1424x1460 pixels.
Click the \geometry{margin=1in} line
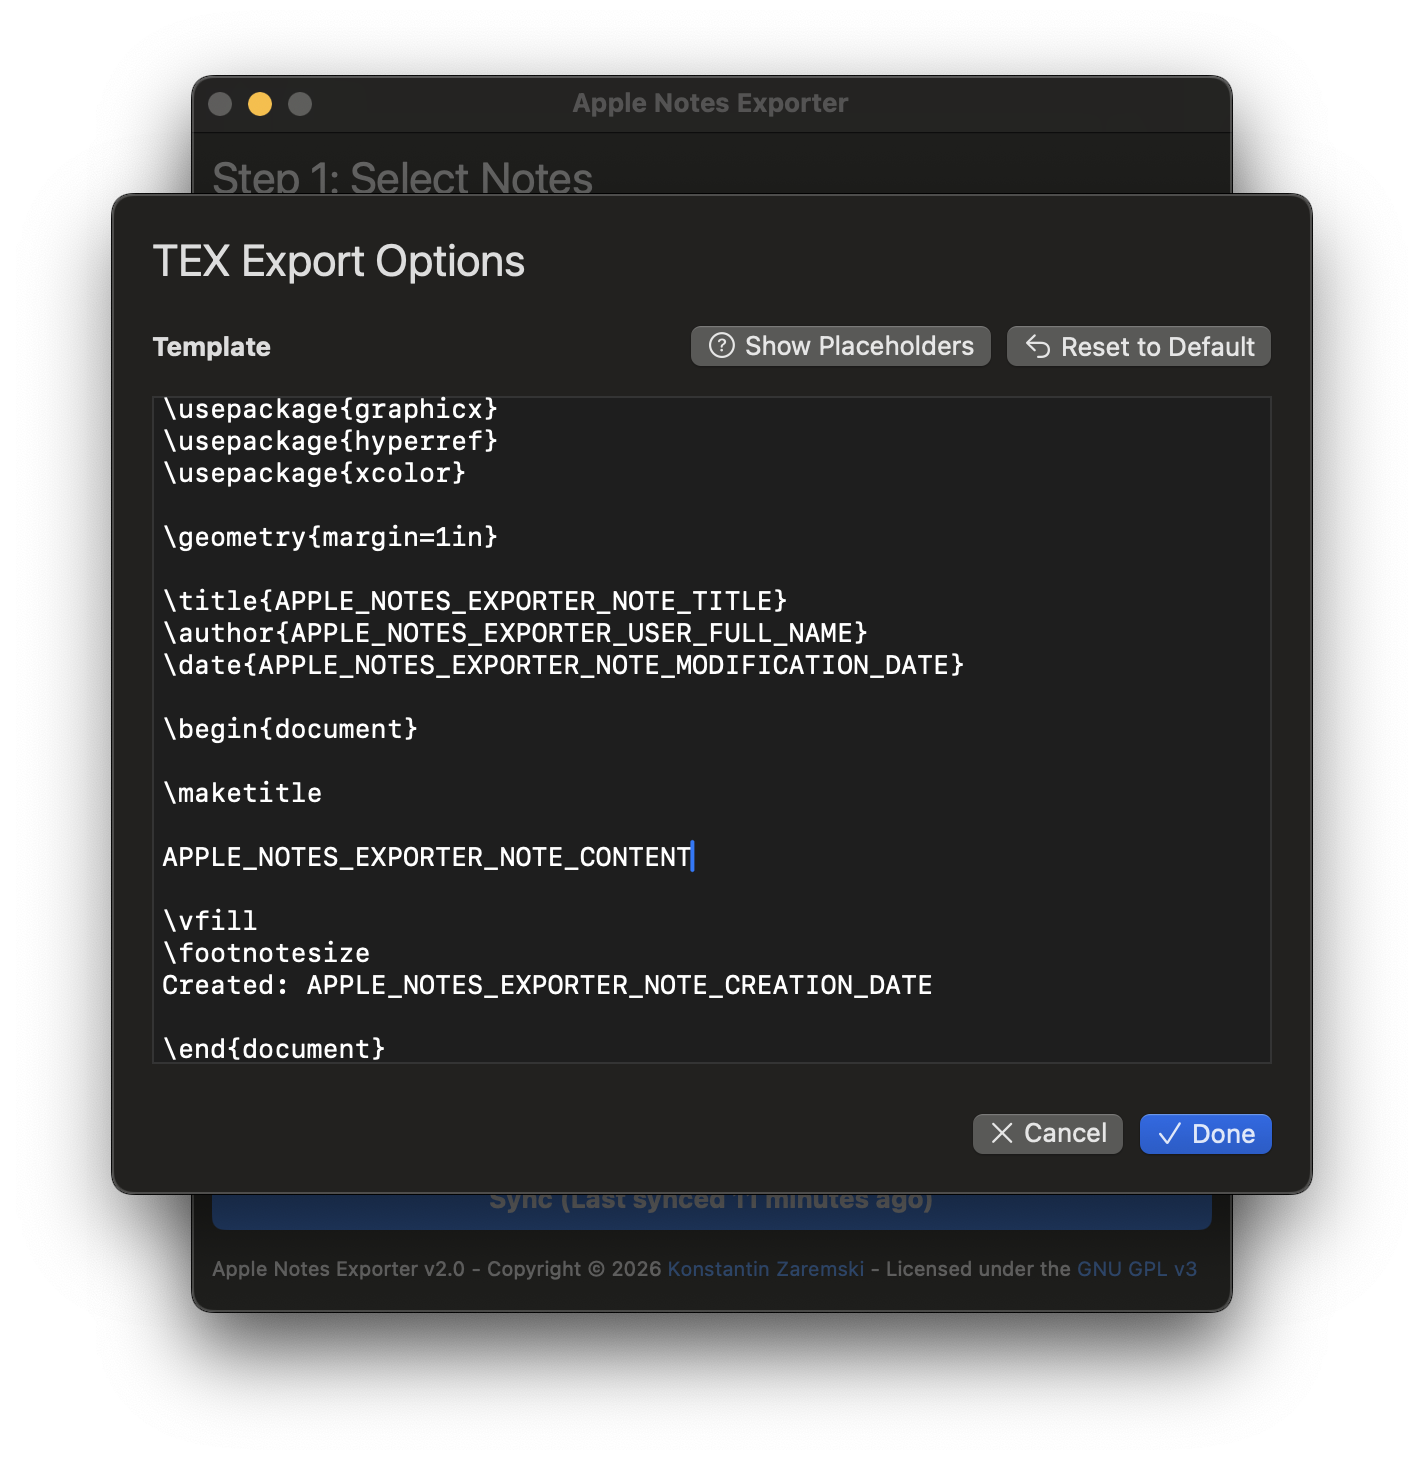pos(330,537)
